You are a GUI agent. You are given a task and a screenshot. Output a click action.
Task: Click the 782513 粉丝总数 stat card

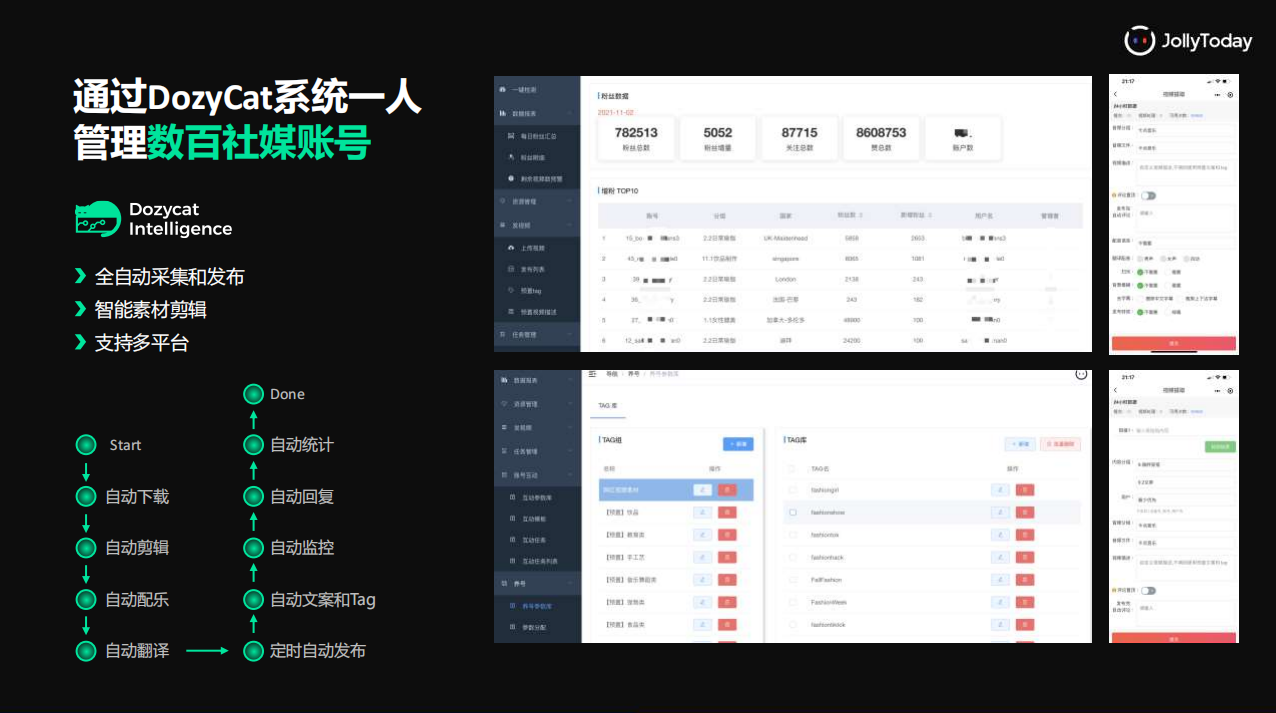point(636,138)
